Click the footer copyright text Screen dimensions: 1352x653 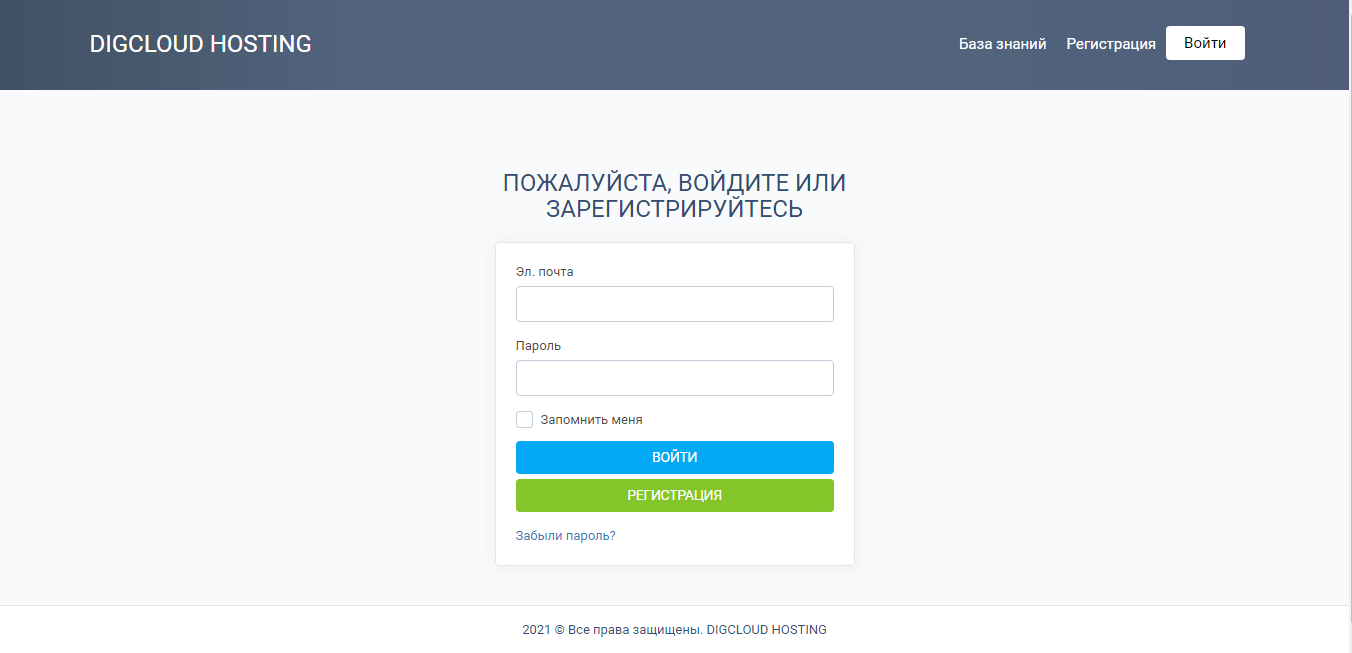[675, 630]
